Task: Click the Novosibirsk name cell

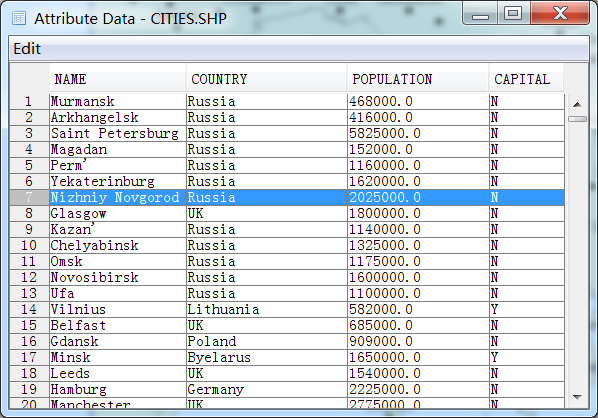Action: [118, 278]
